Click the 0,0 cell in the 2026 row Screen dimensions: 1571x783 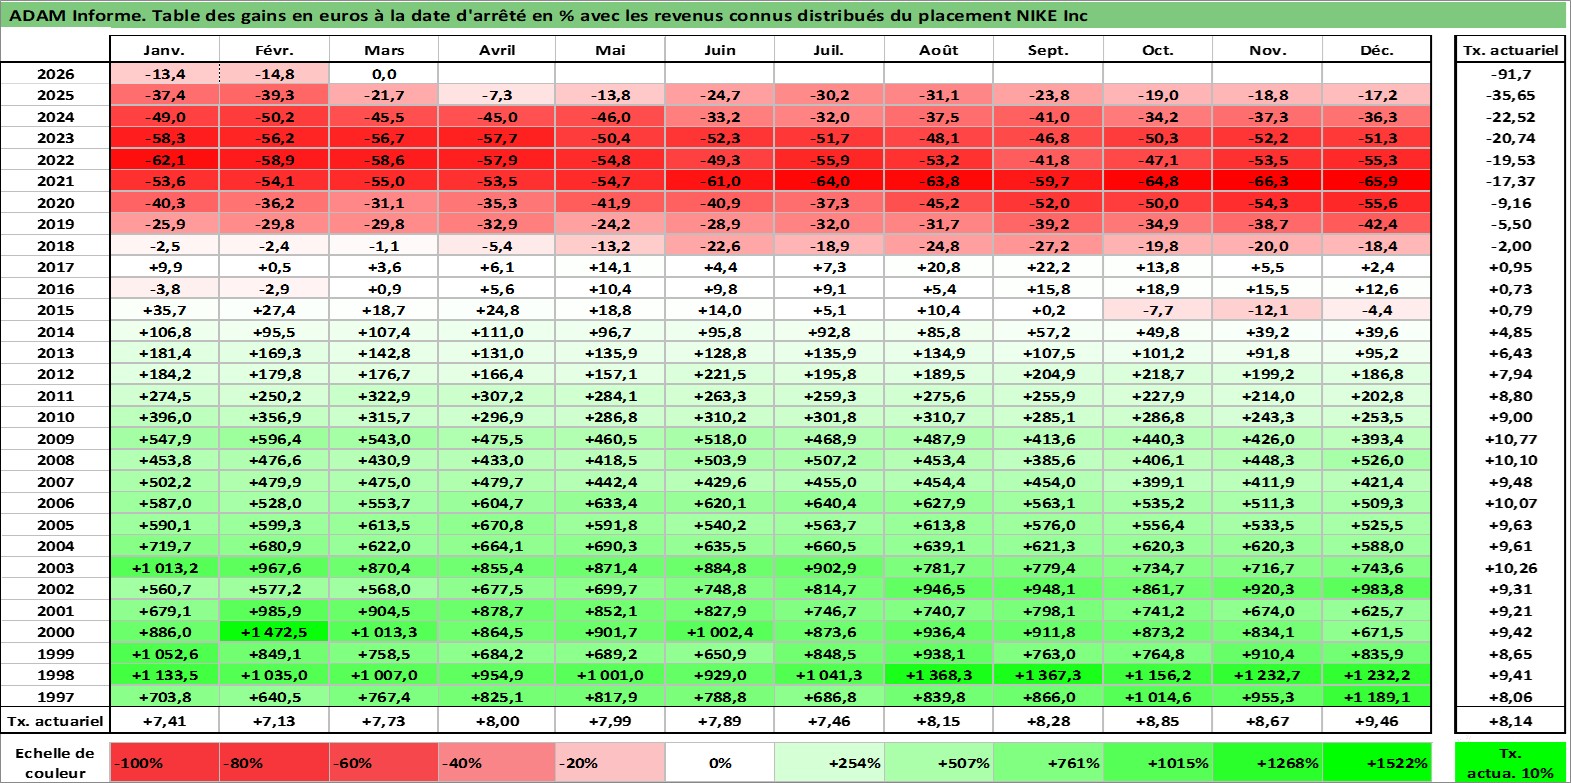[384, 74]
